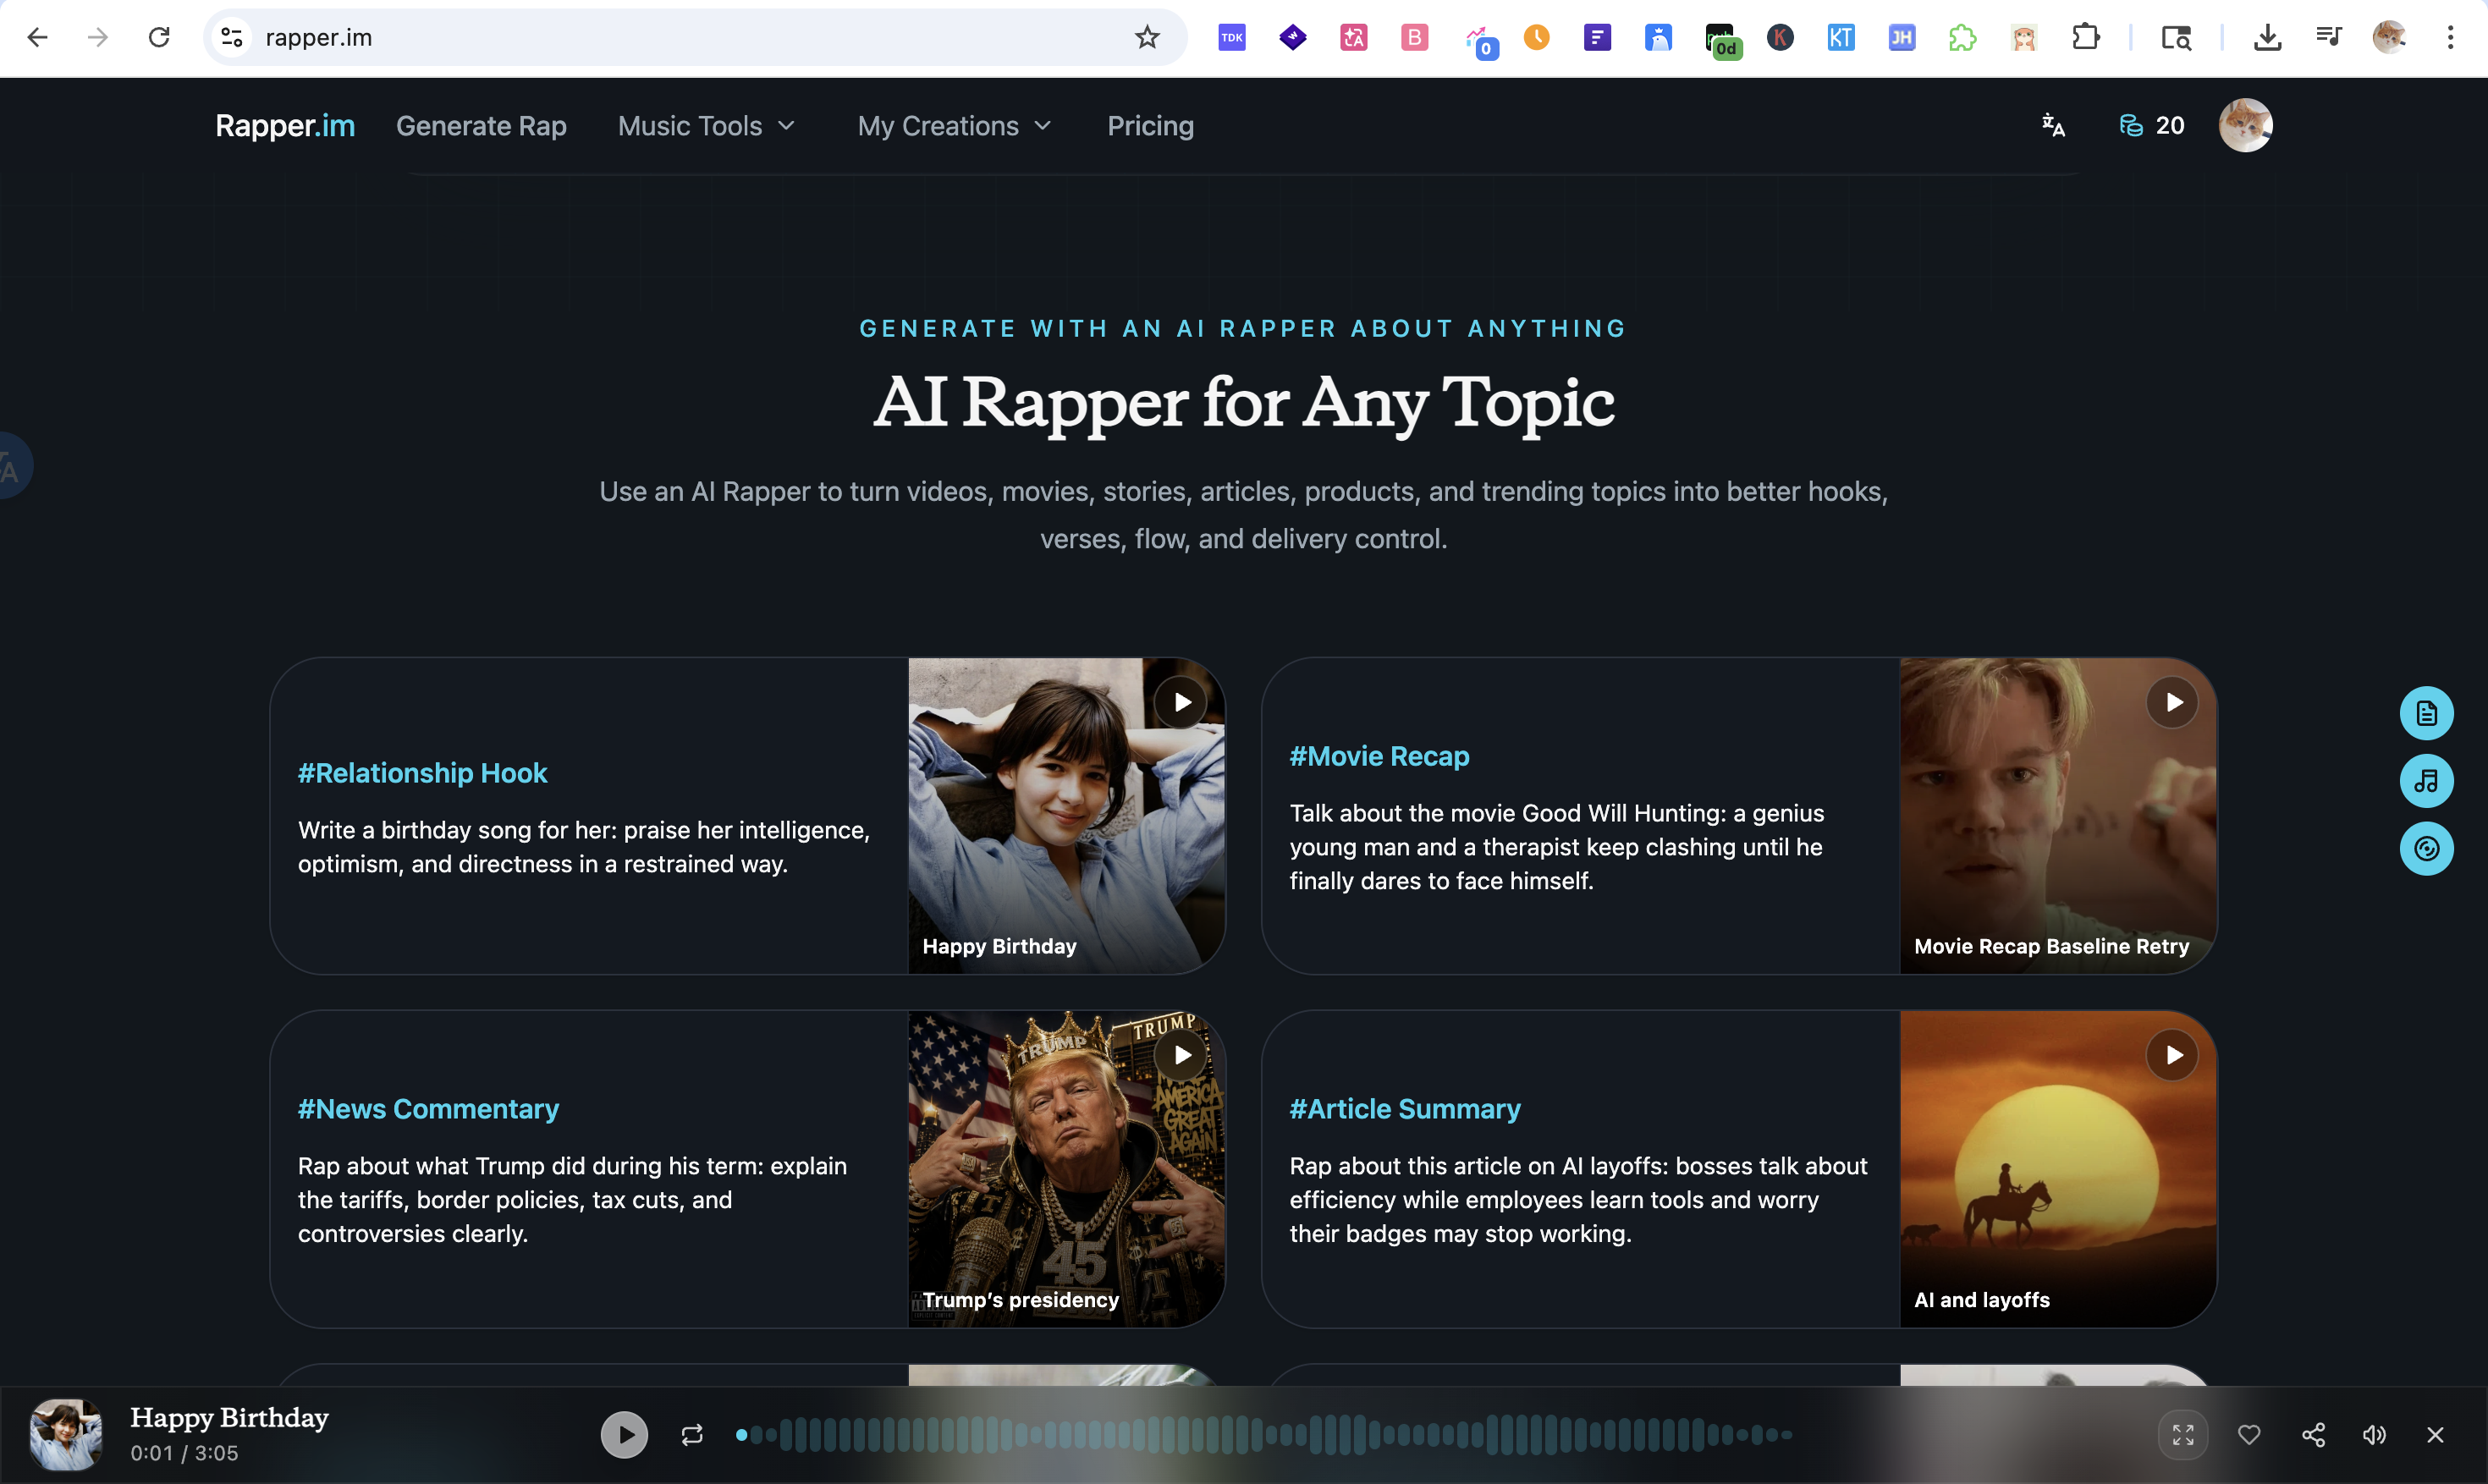The height and width of the screenshot is (1484, 2488).
Task: Toggle loop repeat in the player bar
Action: 692,1435
